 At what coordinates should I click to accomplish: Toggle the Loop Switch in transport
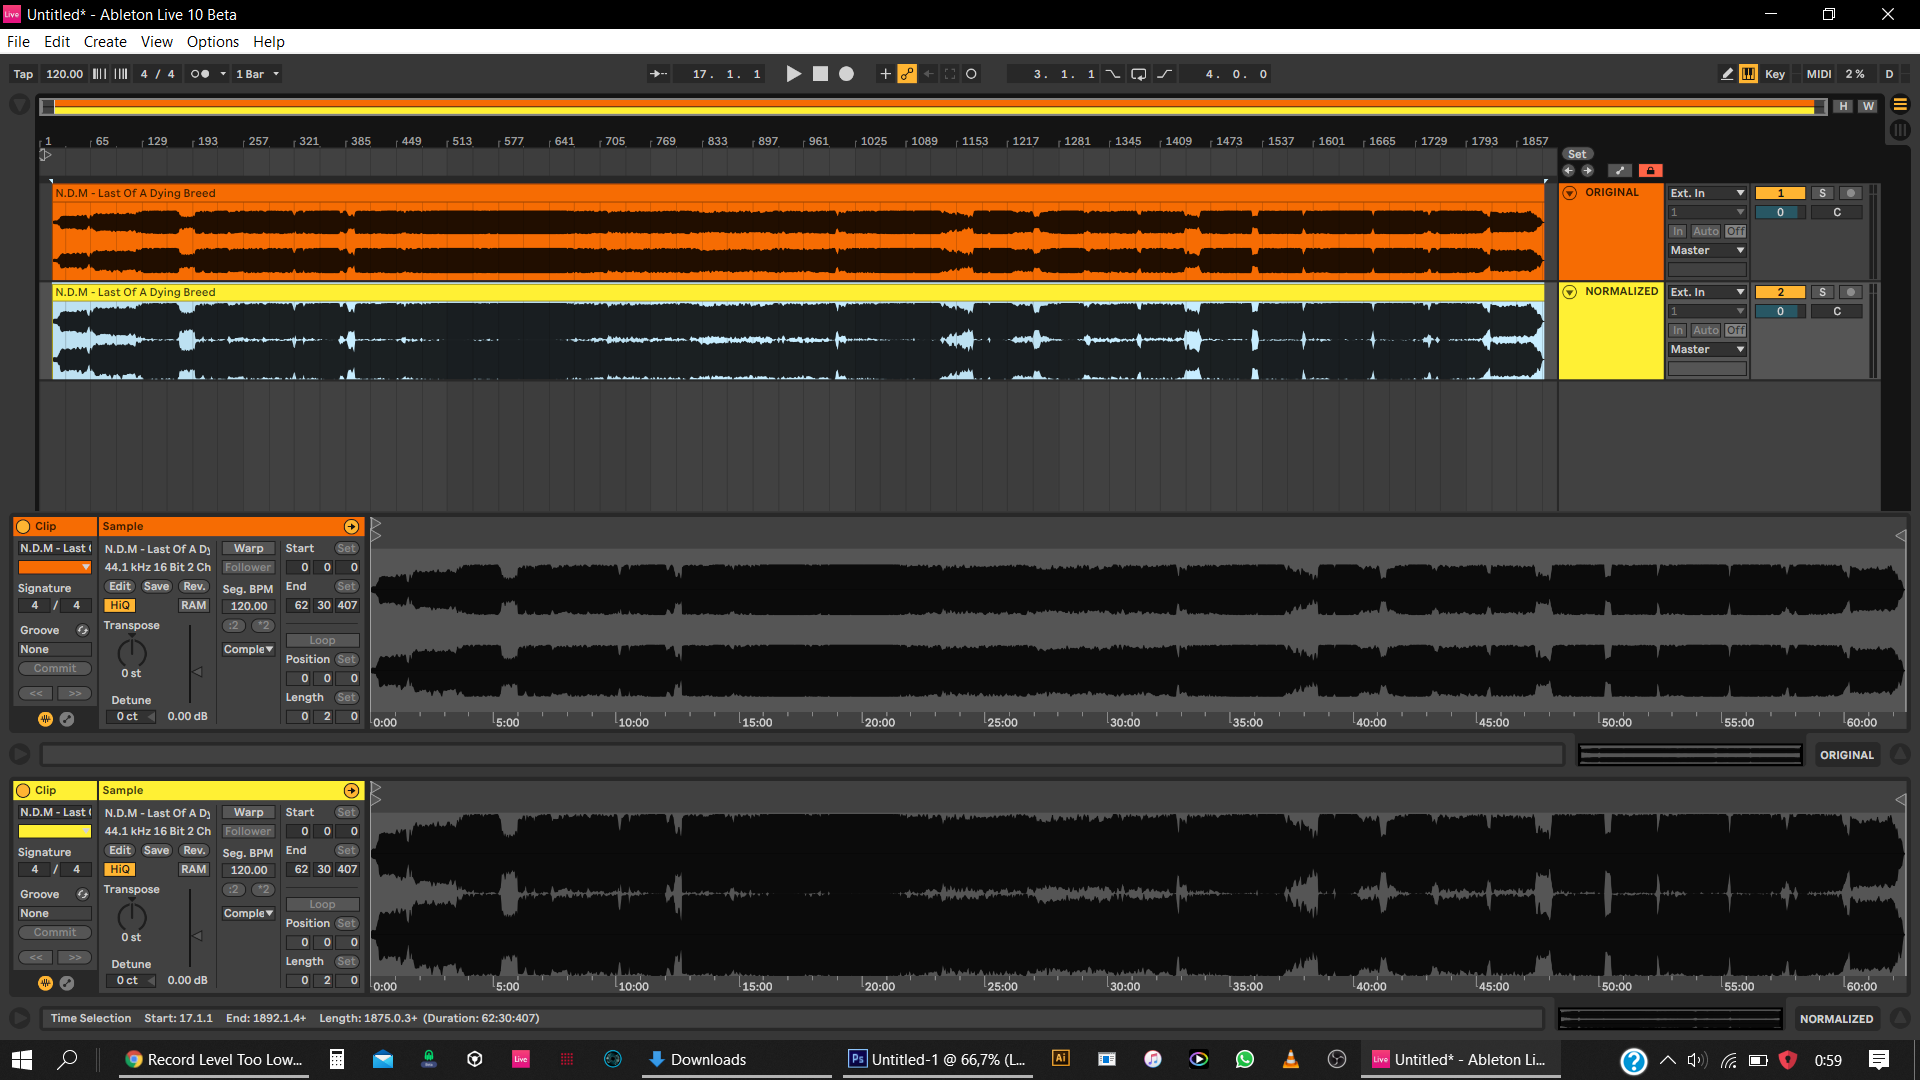click(1138, 74)
